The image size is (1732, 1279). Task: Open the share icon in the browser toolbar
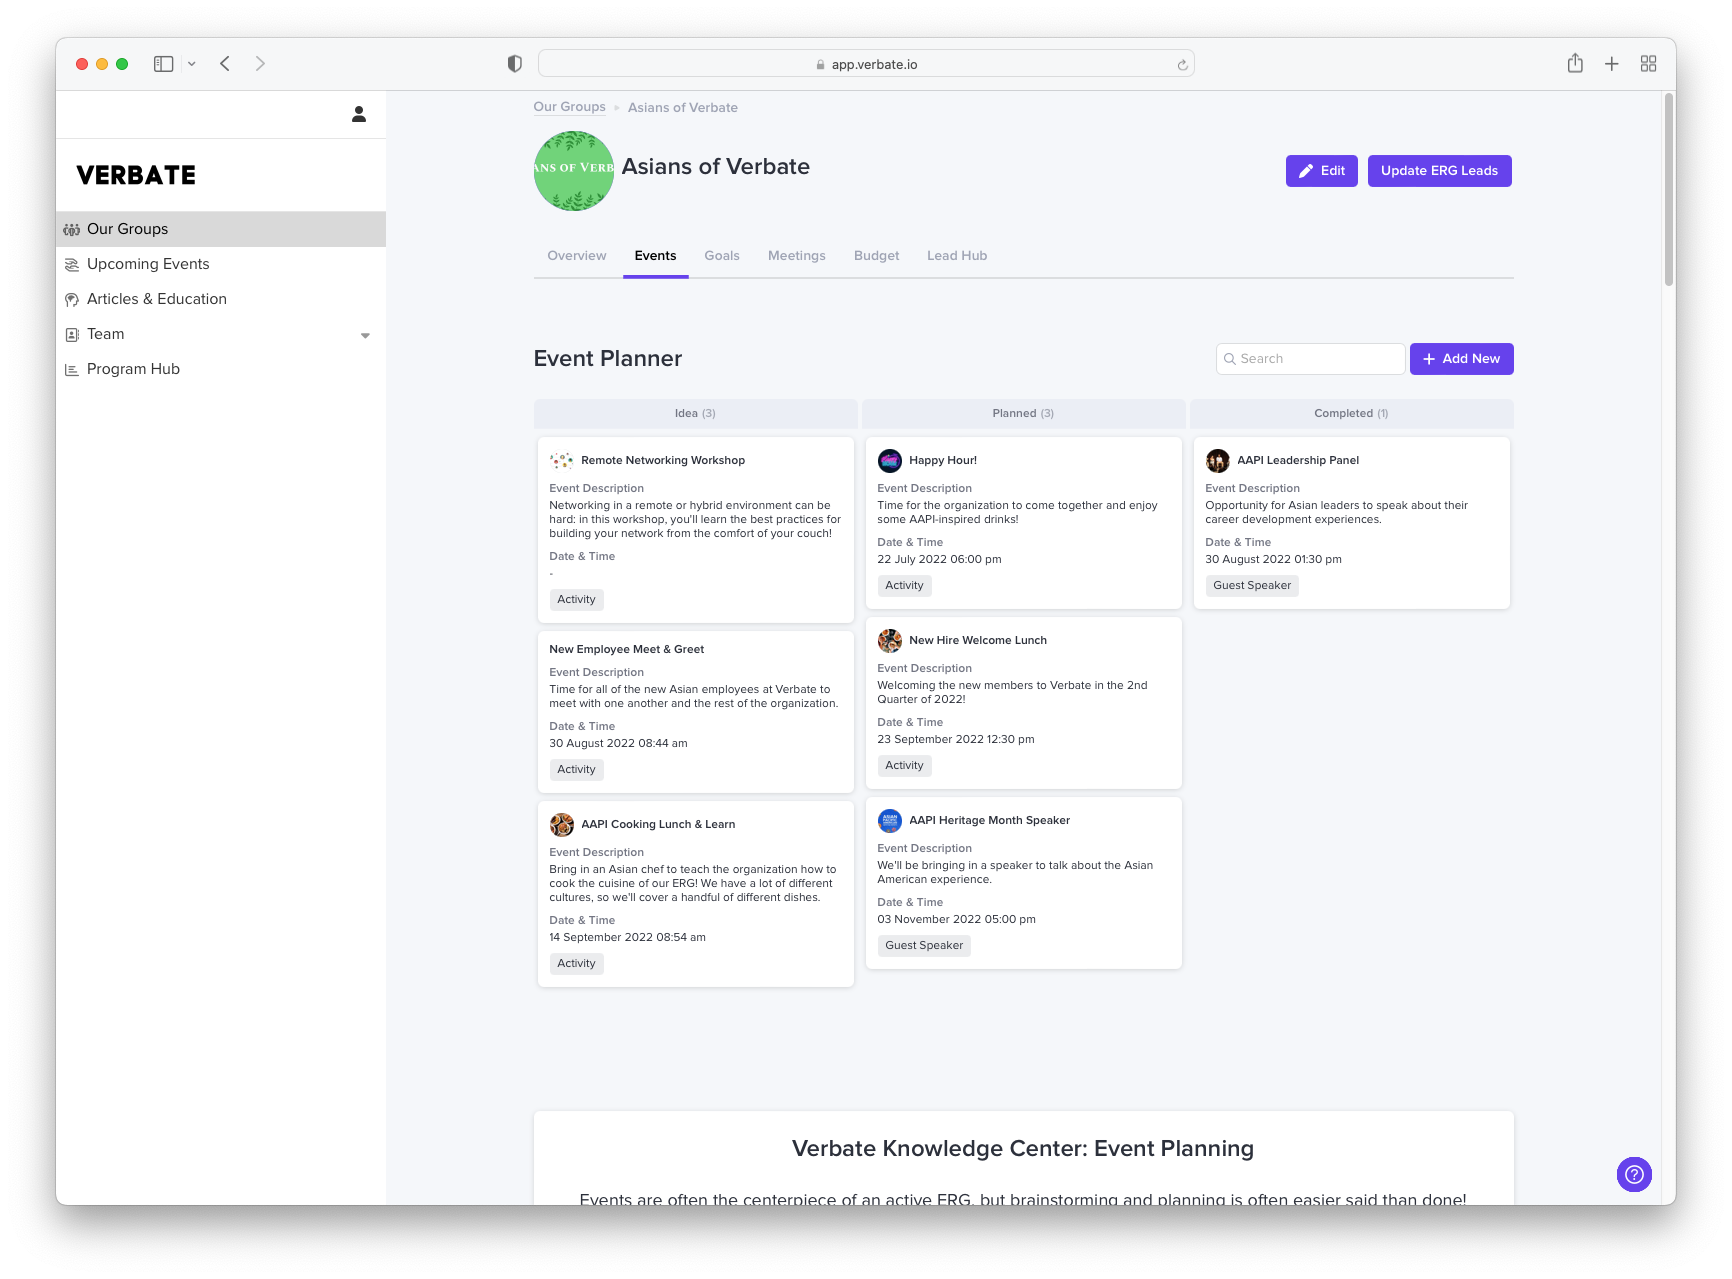1575,63
